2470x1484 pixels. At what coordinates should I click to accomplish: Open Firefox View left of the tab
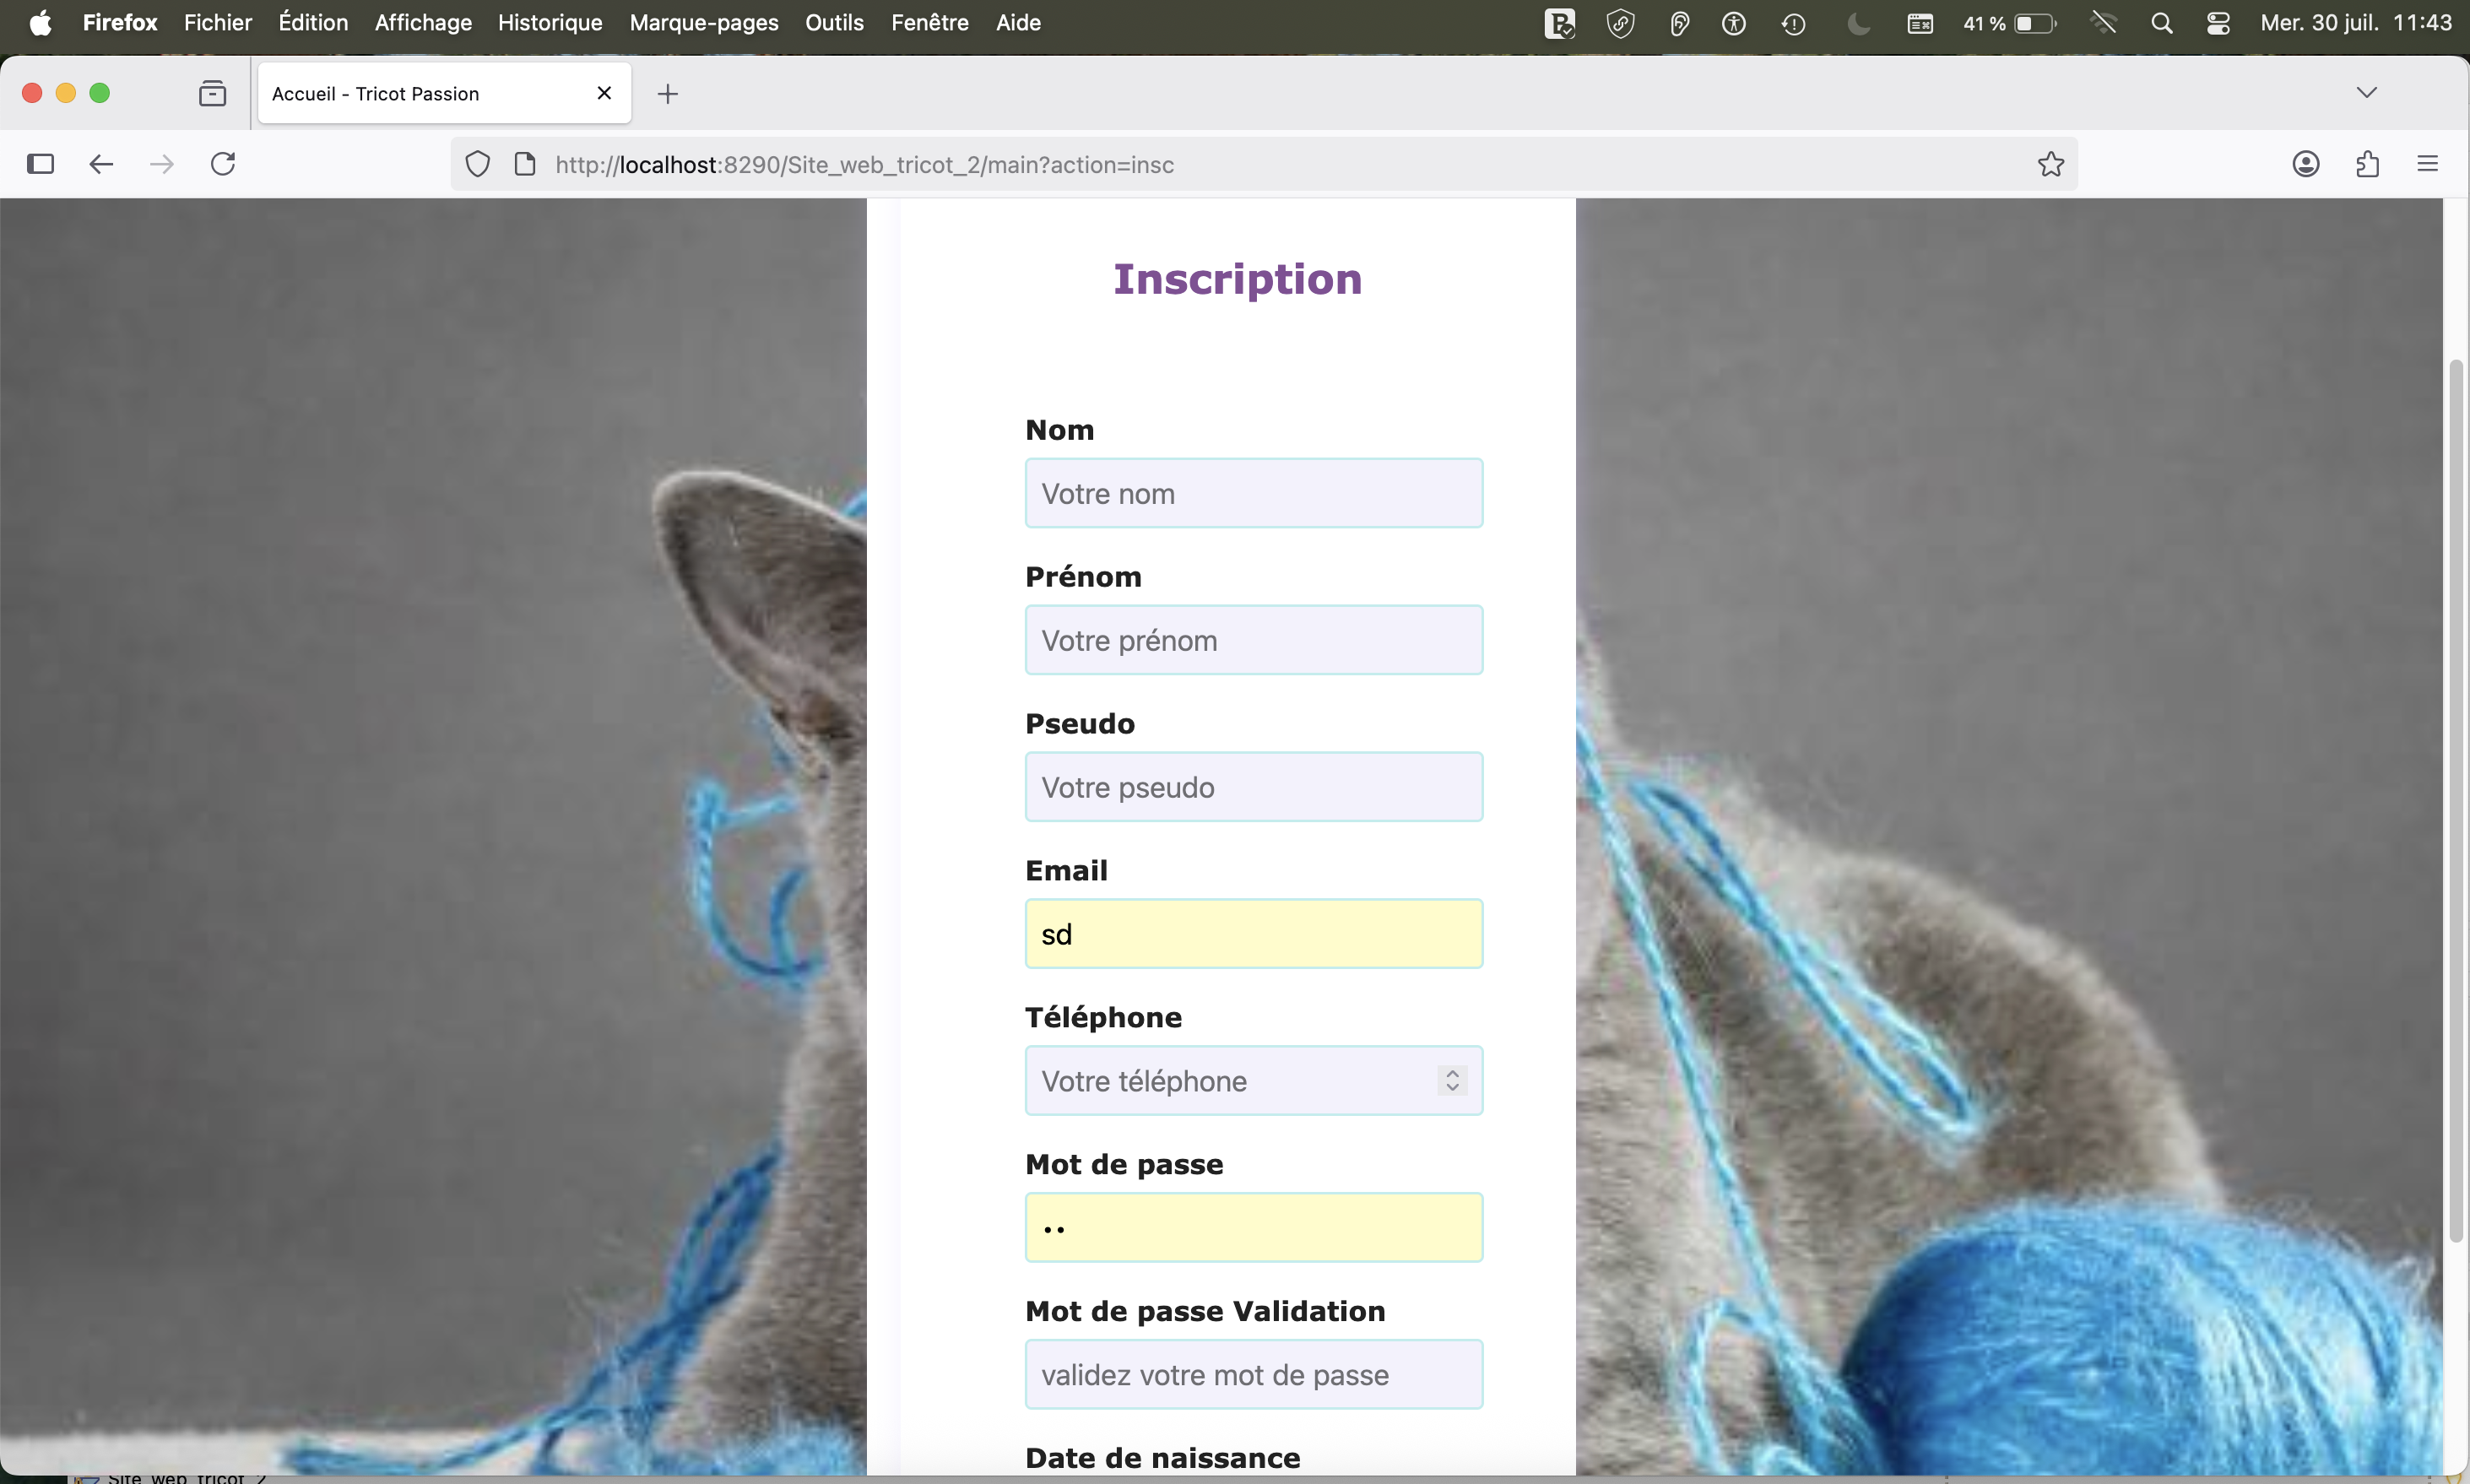(212, 93)
